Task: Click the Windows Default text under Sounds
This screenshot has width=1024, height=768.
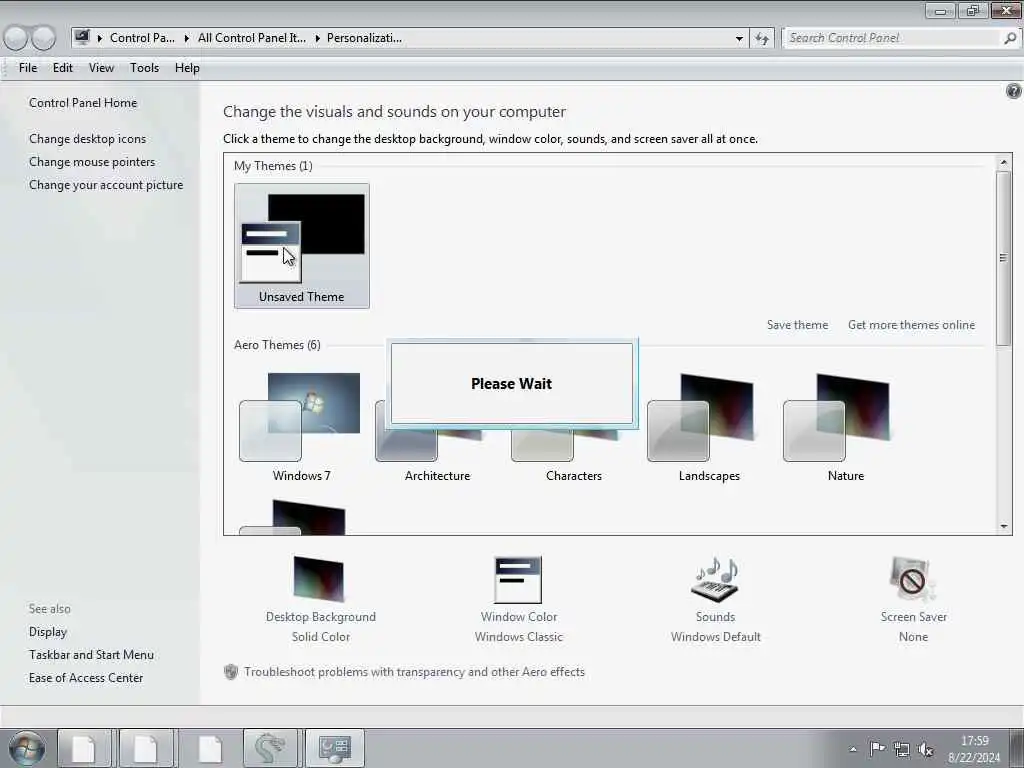Action: click(716, 637)
